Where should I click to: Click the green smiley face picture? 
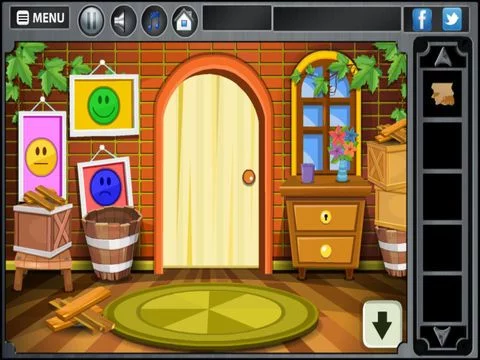[104, 105]
